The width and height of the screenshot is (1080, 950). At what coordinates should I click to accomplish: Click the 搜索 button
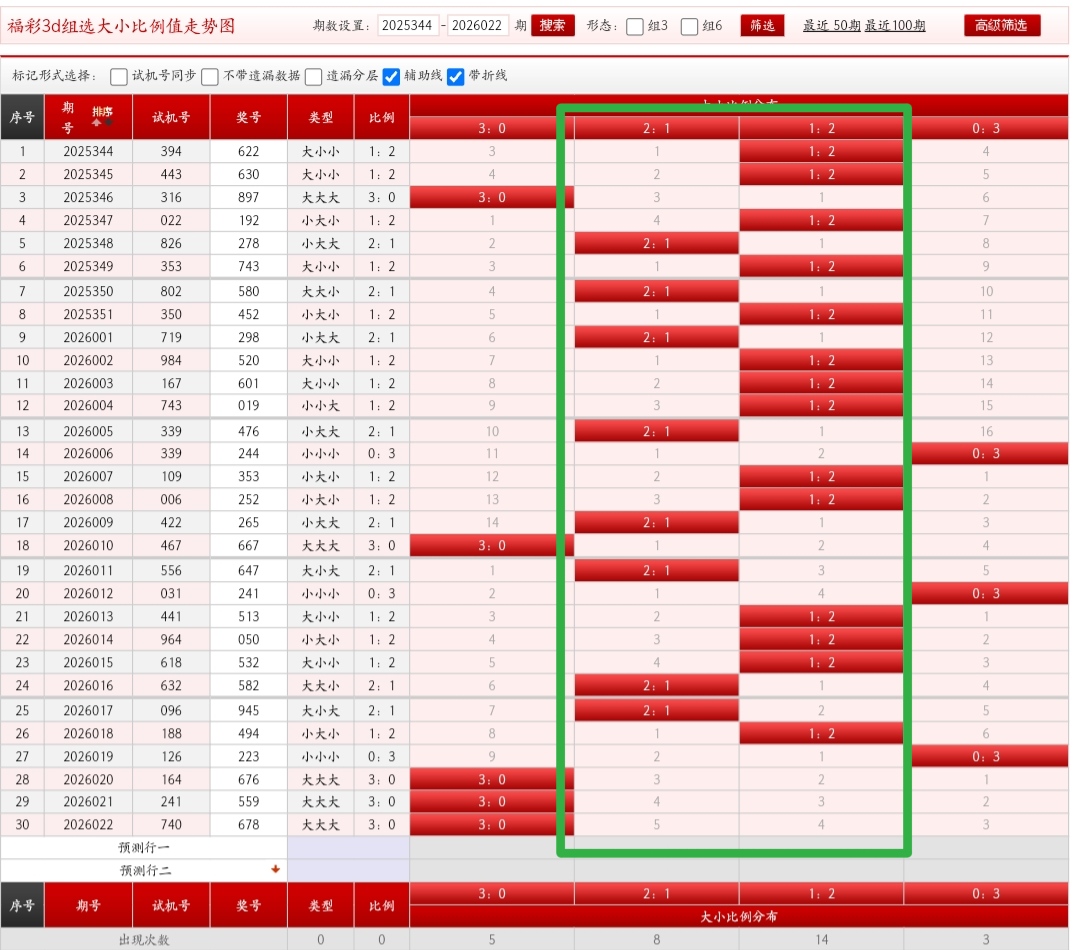(x=552, y=25)
